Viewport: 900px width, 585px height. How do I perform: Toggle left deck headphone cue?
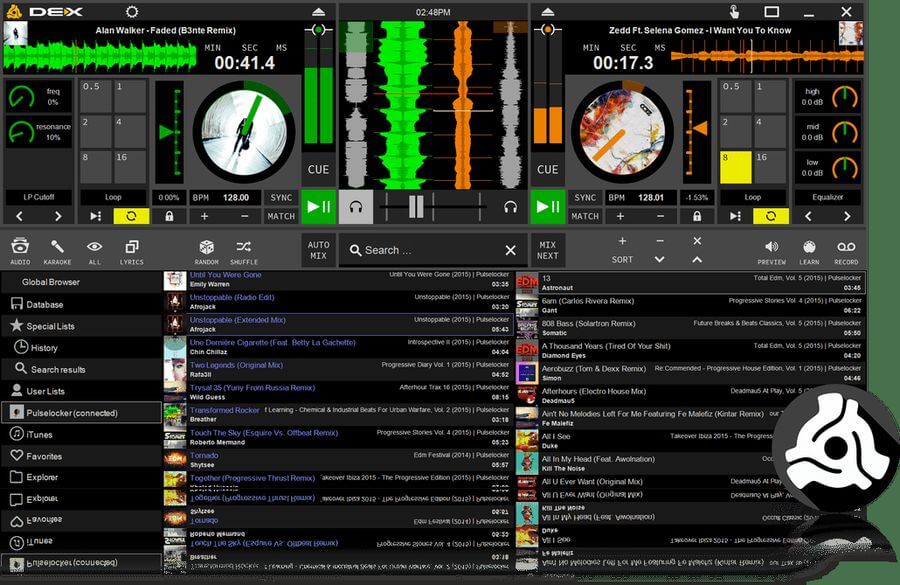click(x=356, y=207)
